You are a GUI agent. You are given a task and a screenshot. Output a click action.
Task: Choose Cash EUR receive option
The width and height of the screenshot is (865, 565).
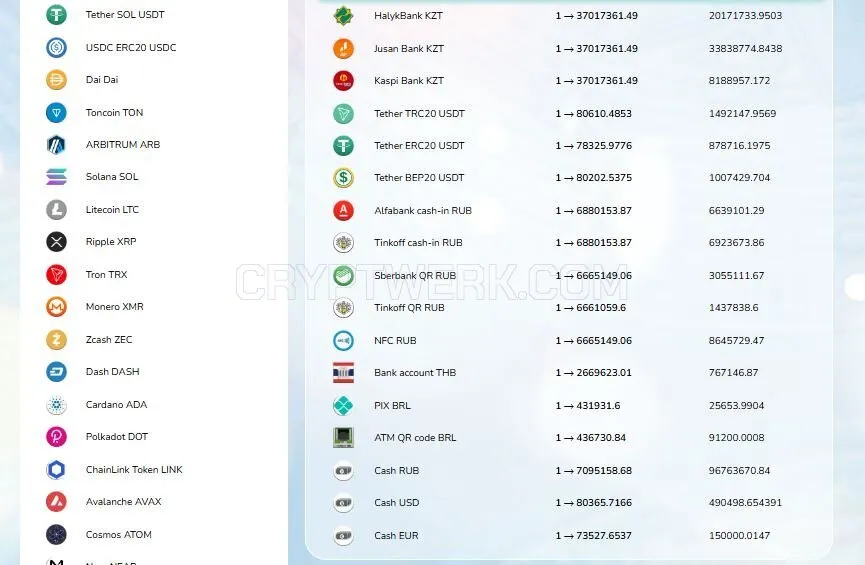tap(396, 535)
